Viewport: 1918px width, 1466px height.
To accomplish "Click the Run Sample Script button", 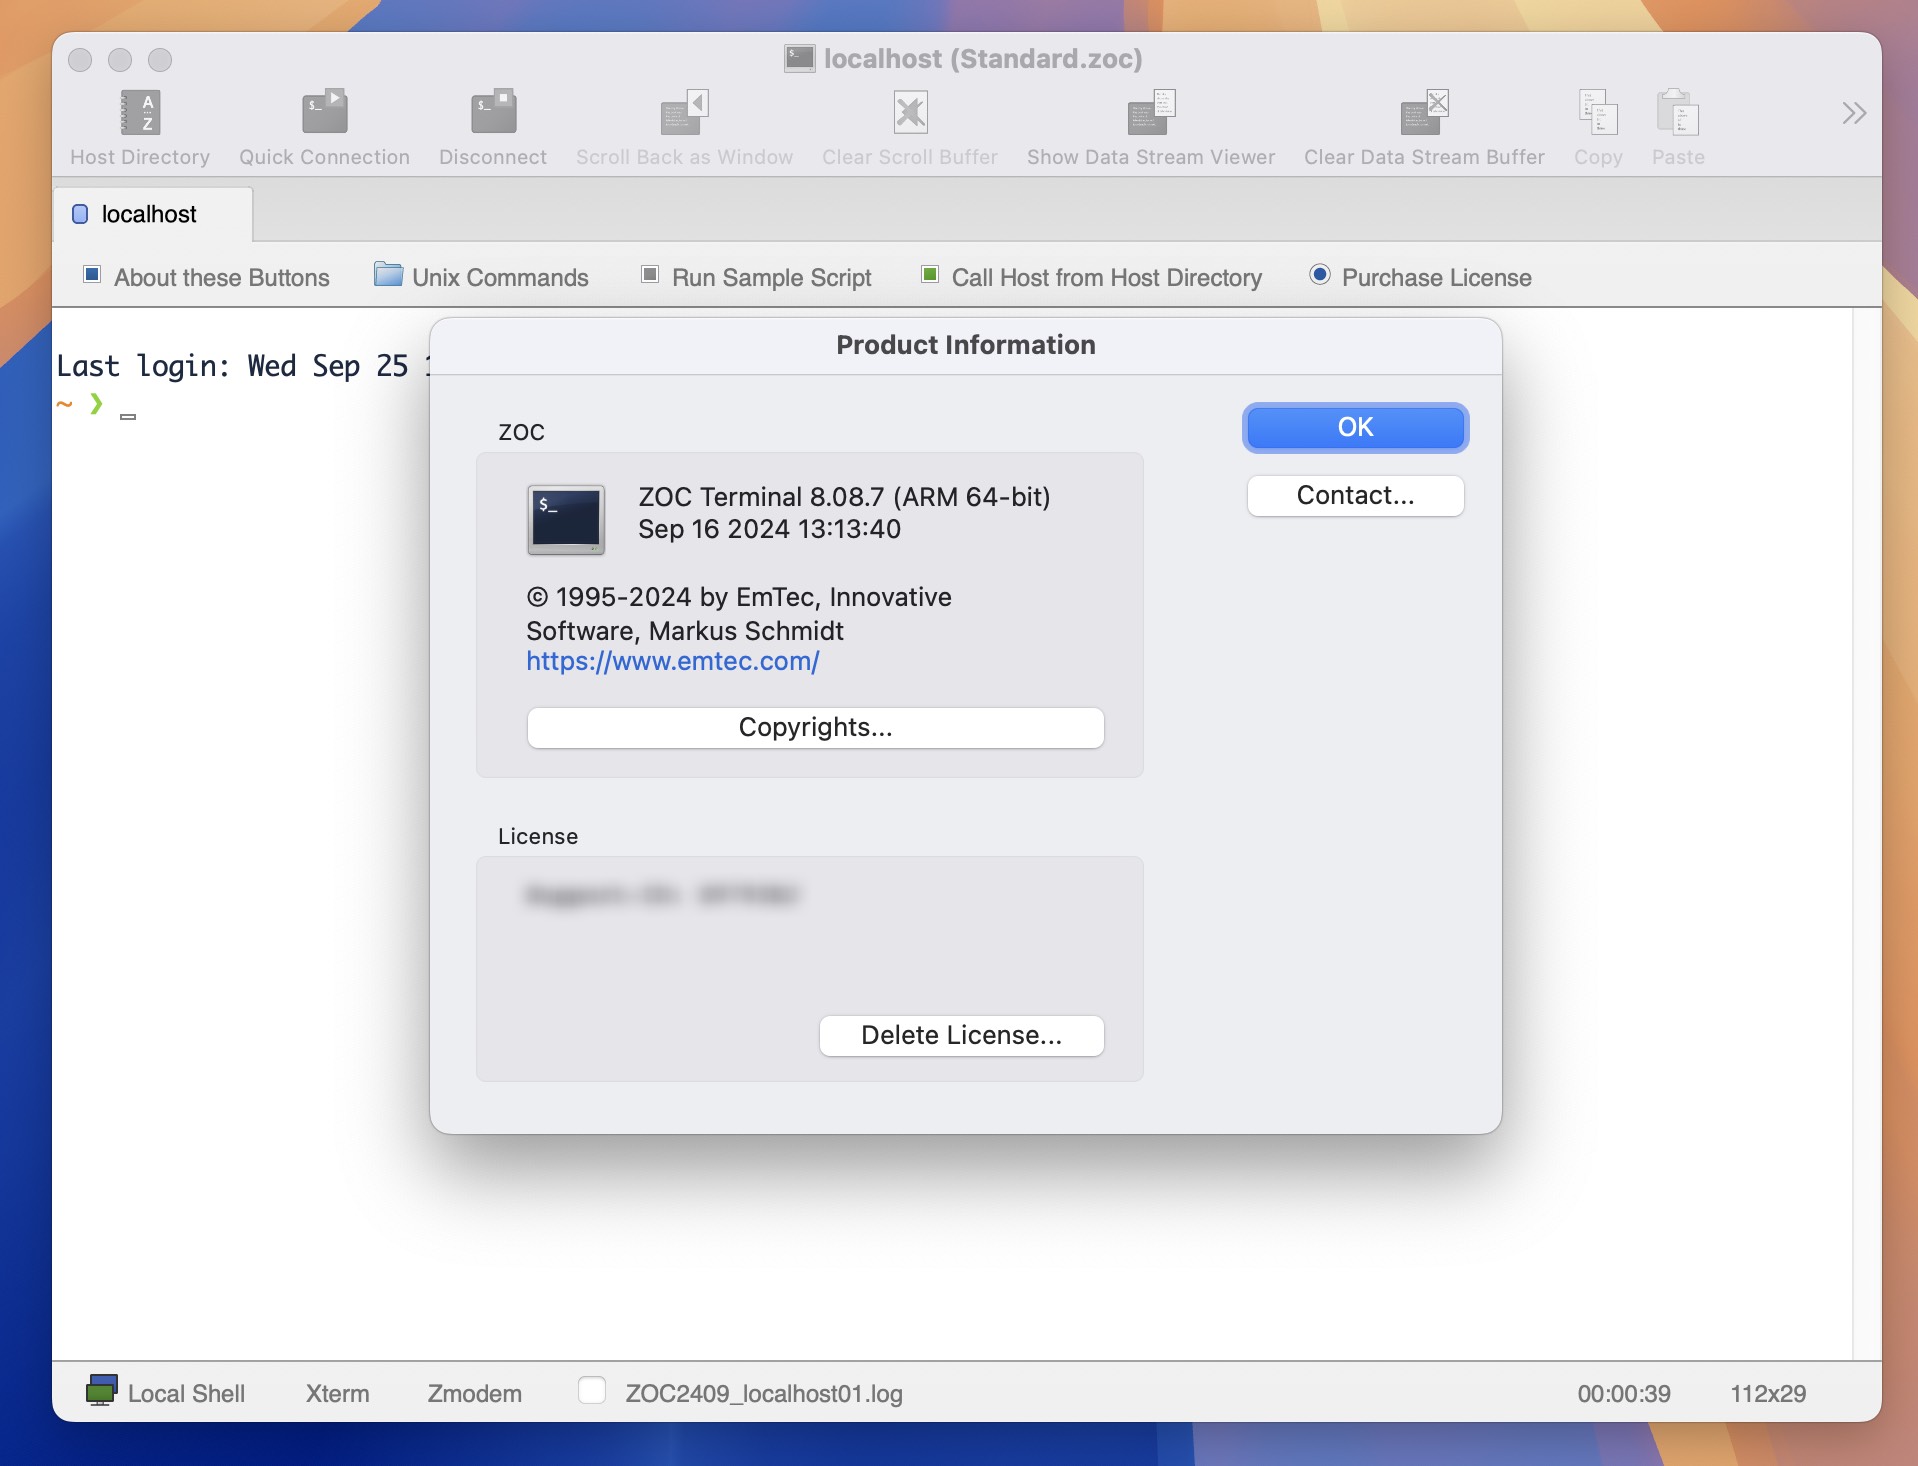I will pos(756,277).
